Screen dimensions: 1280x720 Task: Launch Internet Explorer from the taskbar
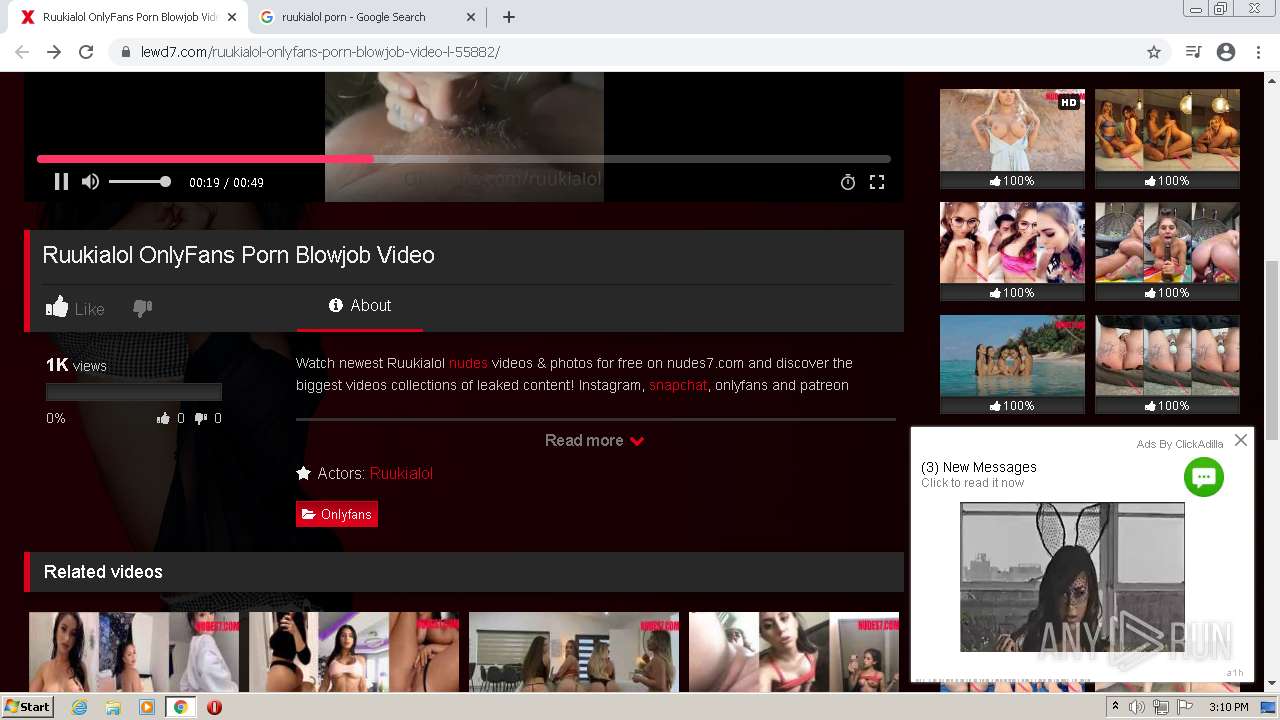coord(80,707)
